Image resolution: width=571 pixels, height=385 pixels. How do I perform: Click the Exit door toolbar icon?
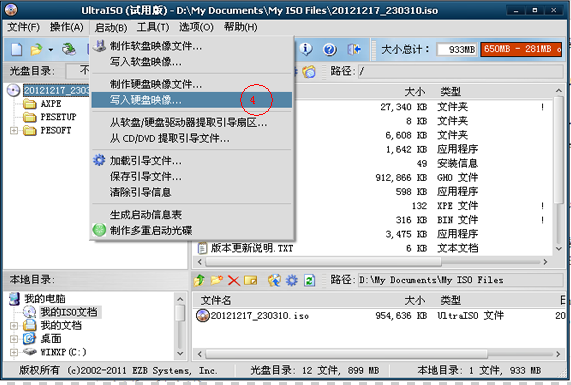(x=354, y=49)
